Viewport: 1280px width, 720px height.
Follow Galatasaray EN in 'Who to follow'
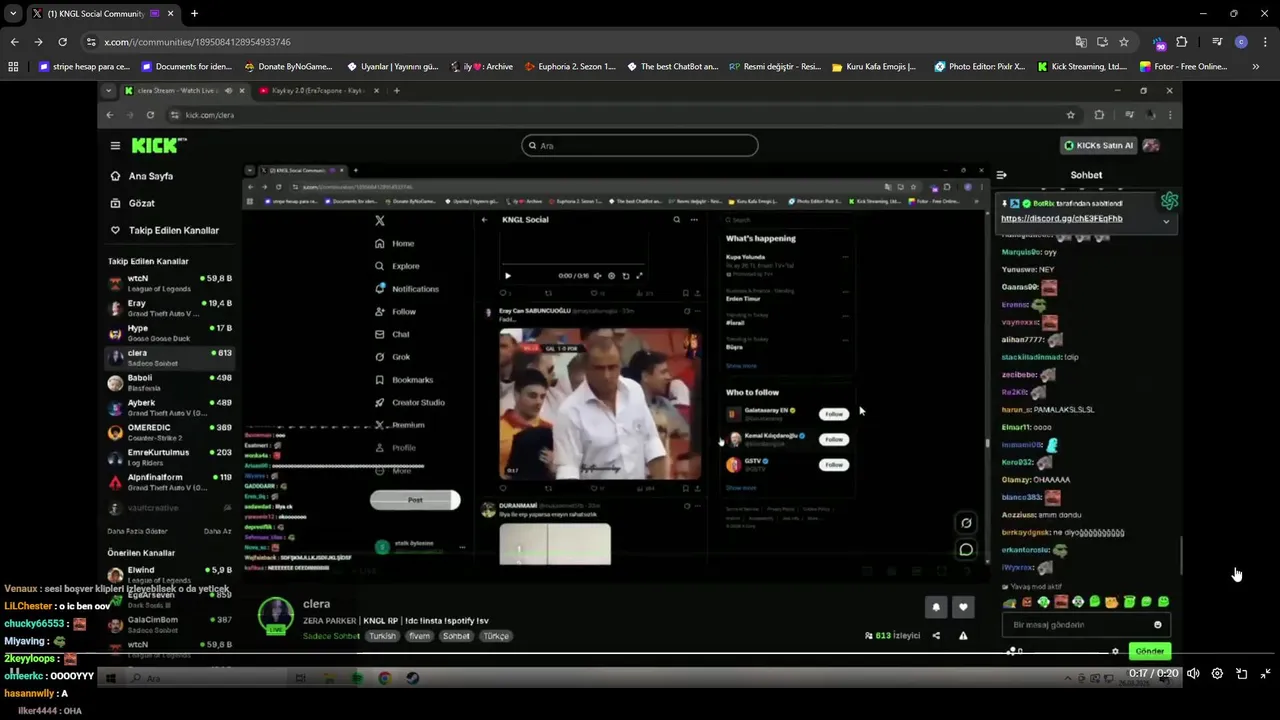[834, 414]
